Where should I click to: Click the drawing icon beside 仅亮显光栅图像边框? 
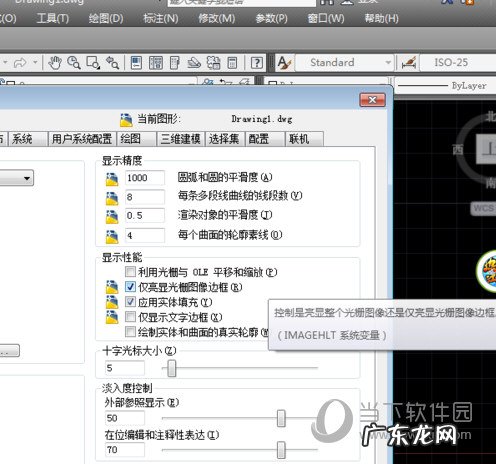pos(112,287)
